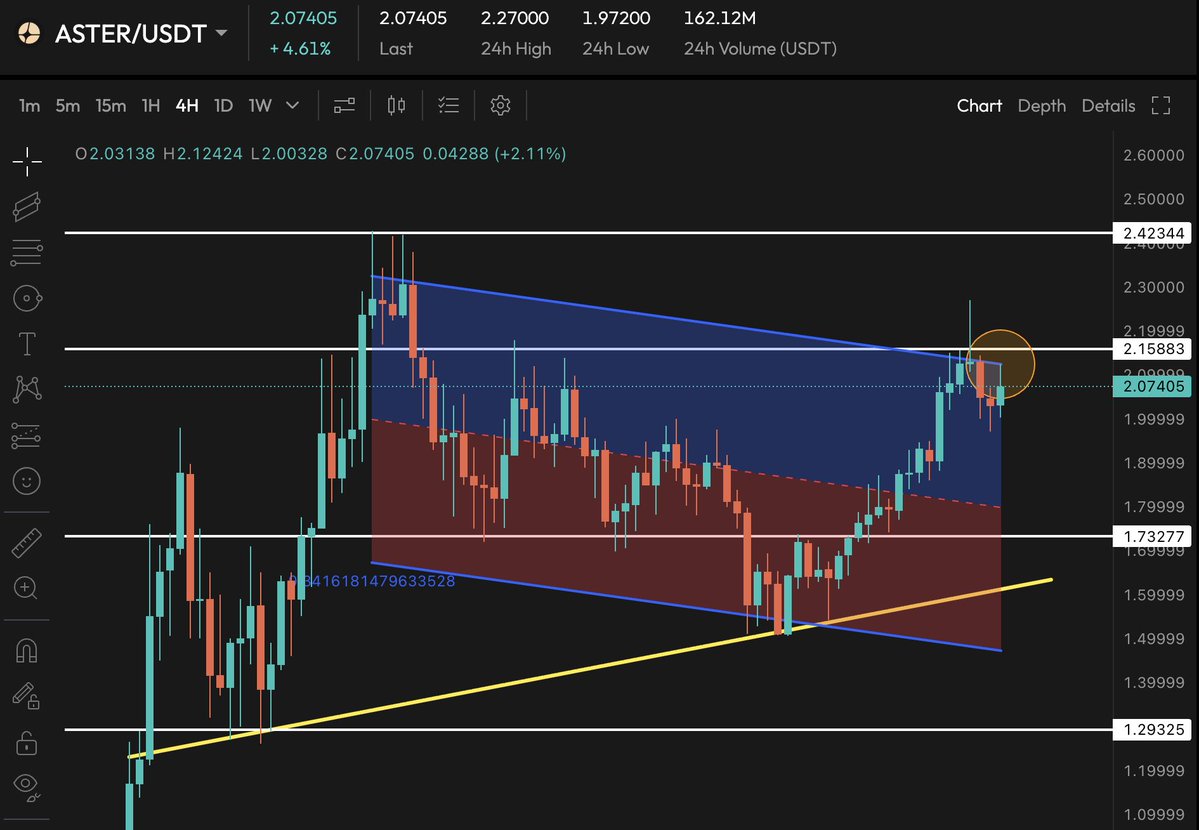Click the 2.42344 price level label

pos(1152,233)
